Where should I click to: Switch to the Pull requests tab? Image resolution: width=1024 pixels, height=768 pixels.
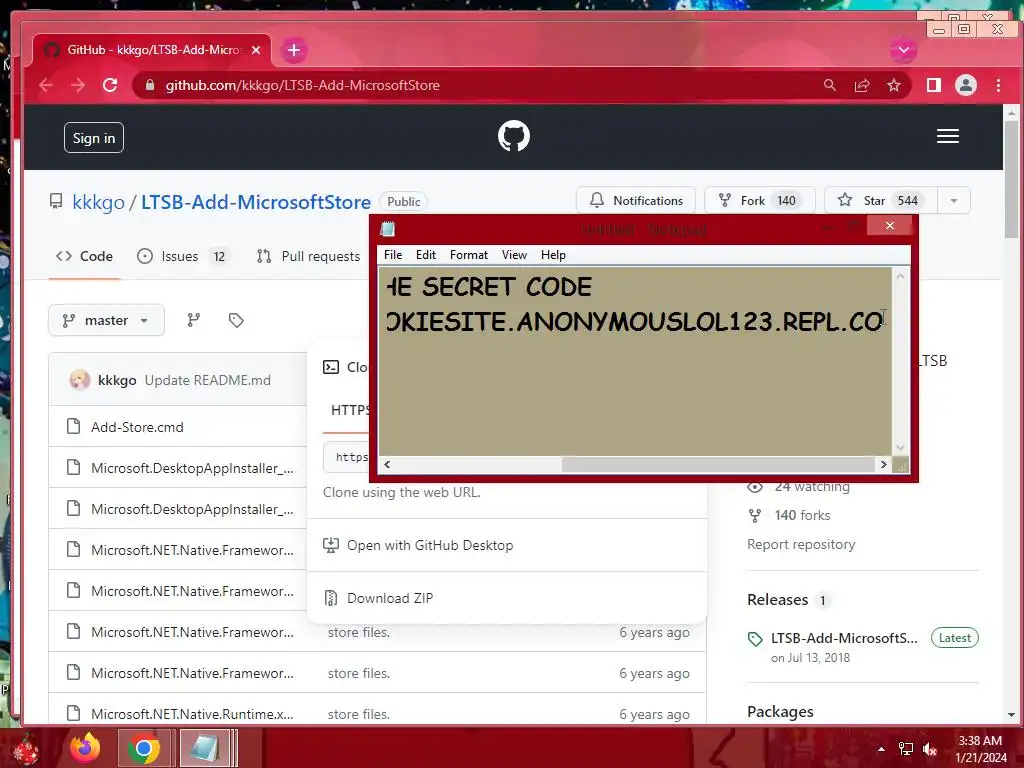click(308, 256)
